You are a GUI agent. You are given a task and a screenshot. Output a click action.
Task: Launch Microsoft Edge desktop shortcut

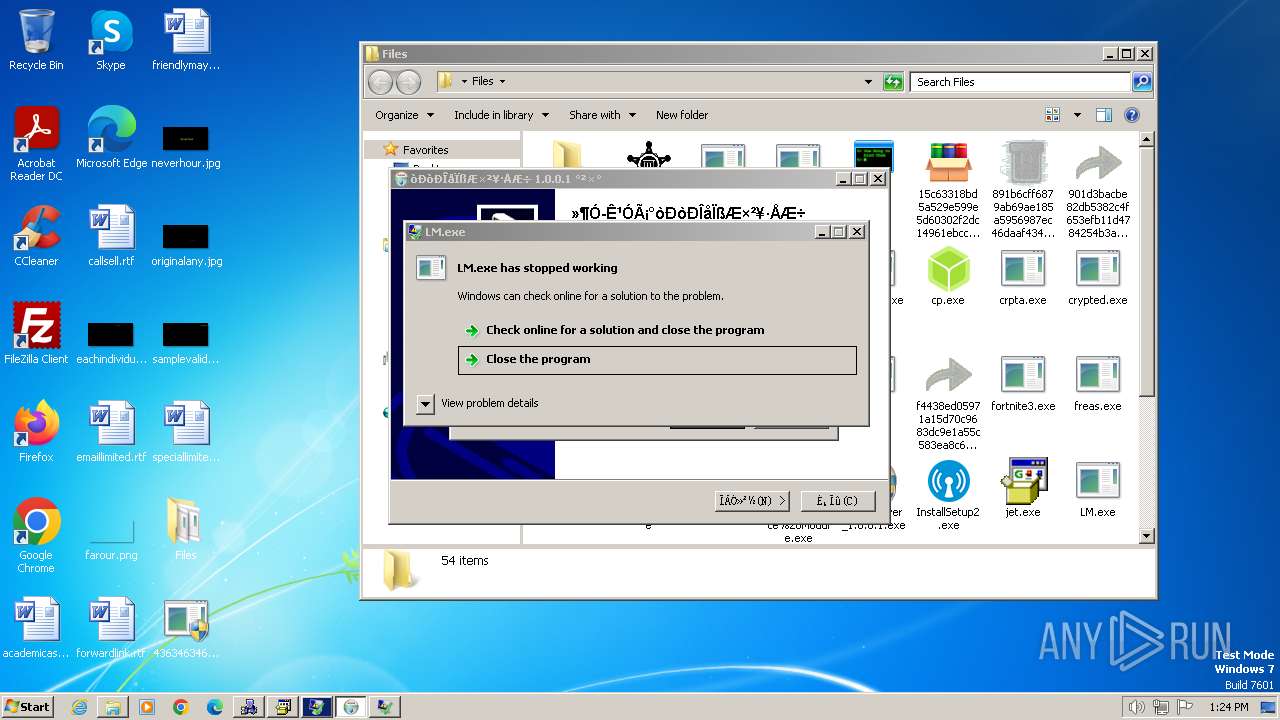point(111,138)
